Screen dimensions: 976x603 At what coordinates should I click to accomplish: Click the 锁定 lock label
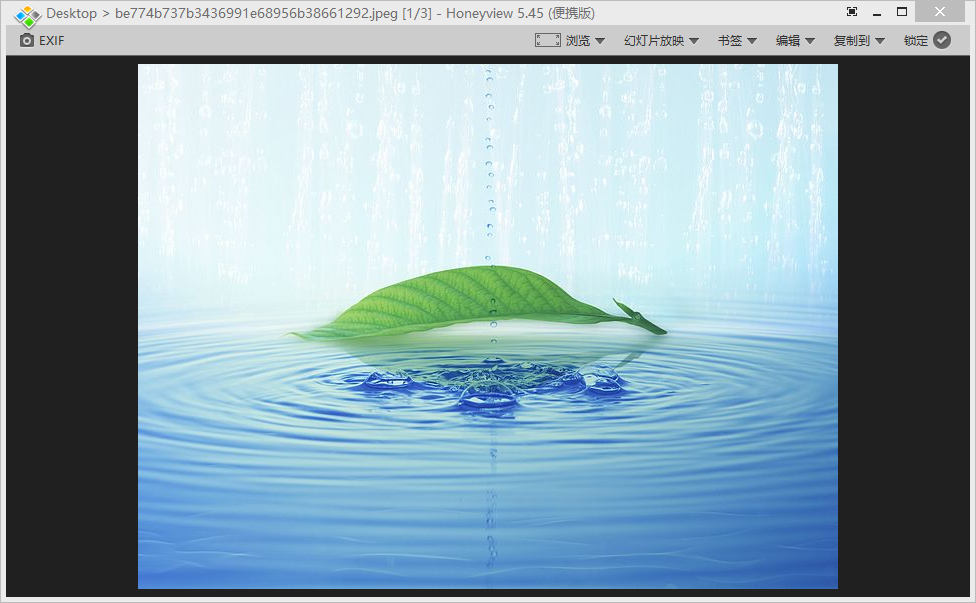click(x=916, y=40)
